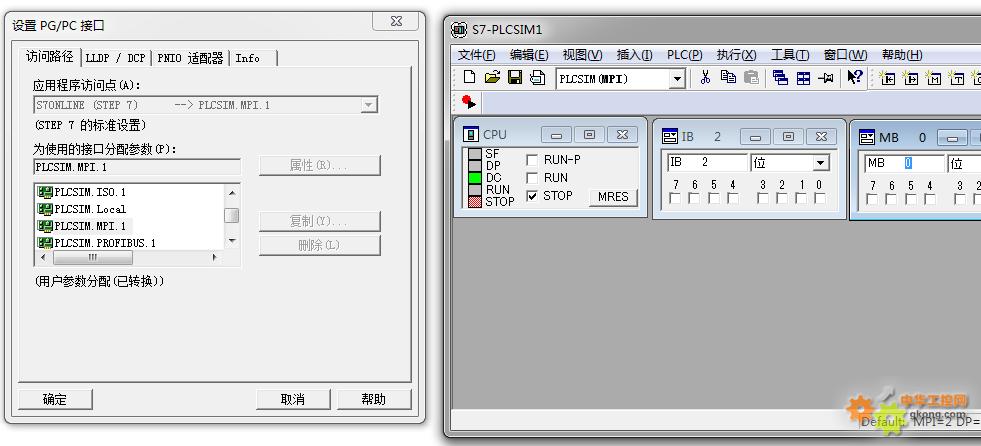Click the MRES memory reset button

point(613,196)
